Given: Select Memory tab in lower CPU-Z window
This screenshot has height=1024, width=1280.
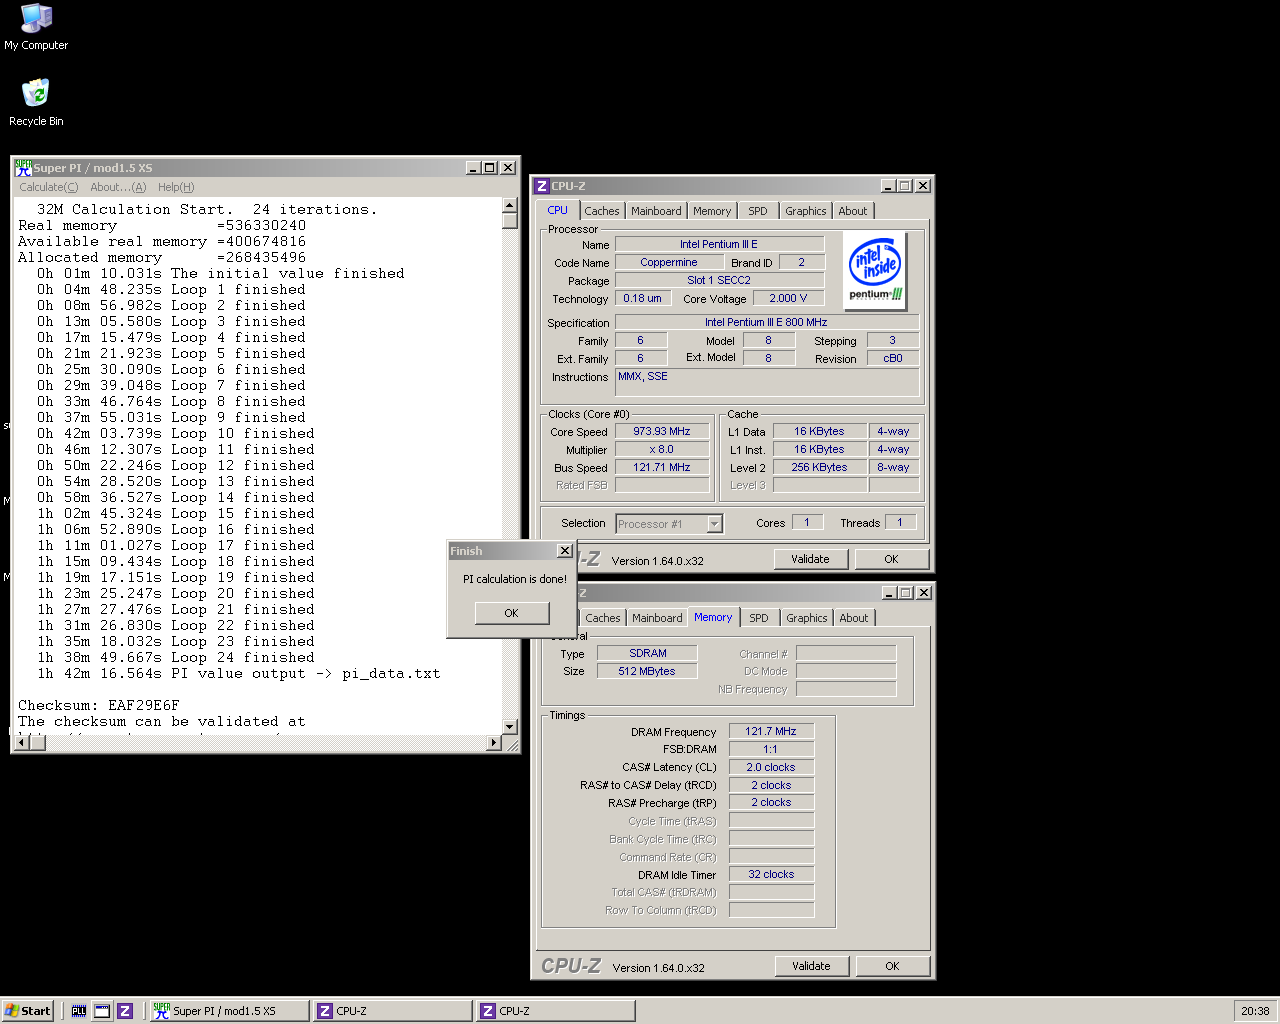Looking at the screenshot, I should click(713, 617).
